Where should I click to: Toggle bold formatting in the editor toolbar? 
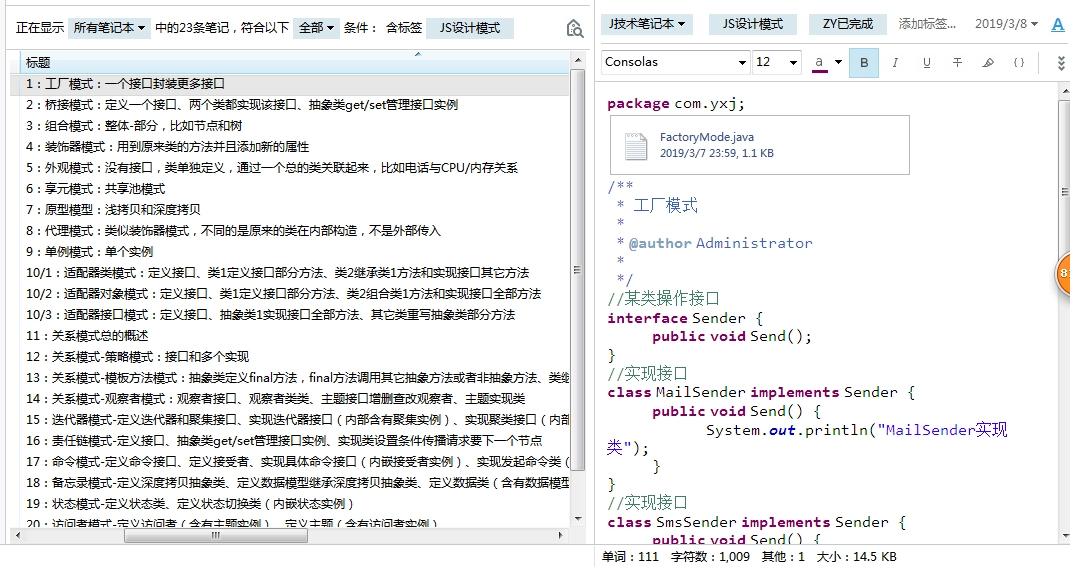pos(864,63)
